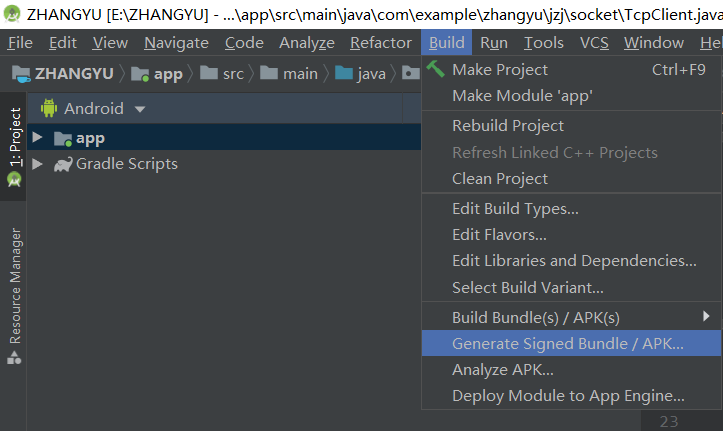Toggle the 1: Project tool window
This screenshot has width=723, height=431.
(x=15, y=136)
